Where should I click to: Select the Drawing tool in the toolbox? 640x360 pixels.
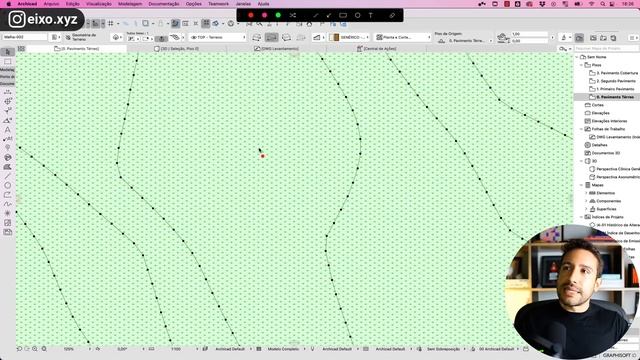pyautogui.click(x=7, y=232)
